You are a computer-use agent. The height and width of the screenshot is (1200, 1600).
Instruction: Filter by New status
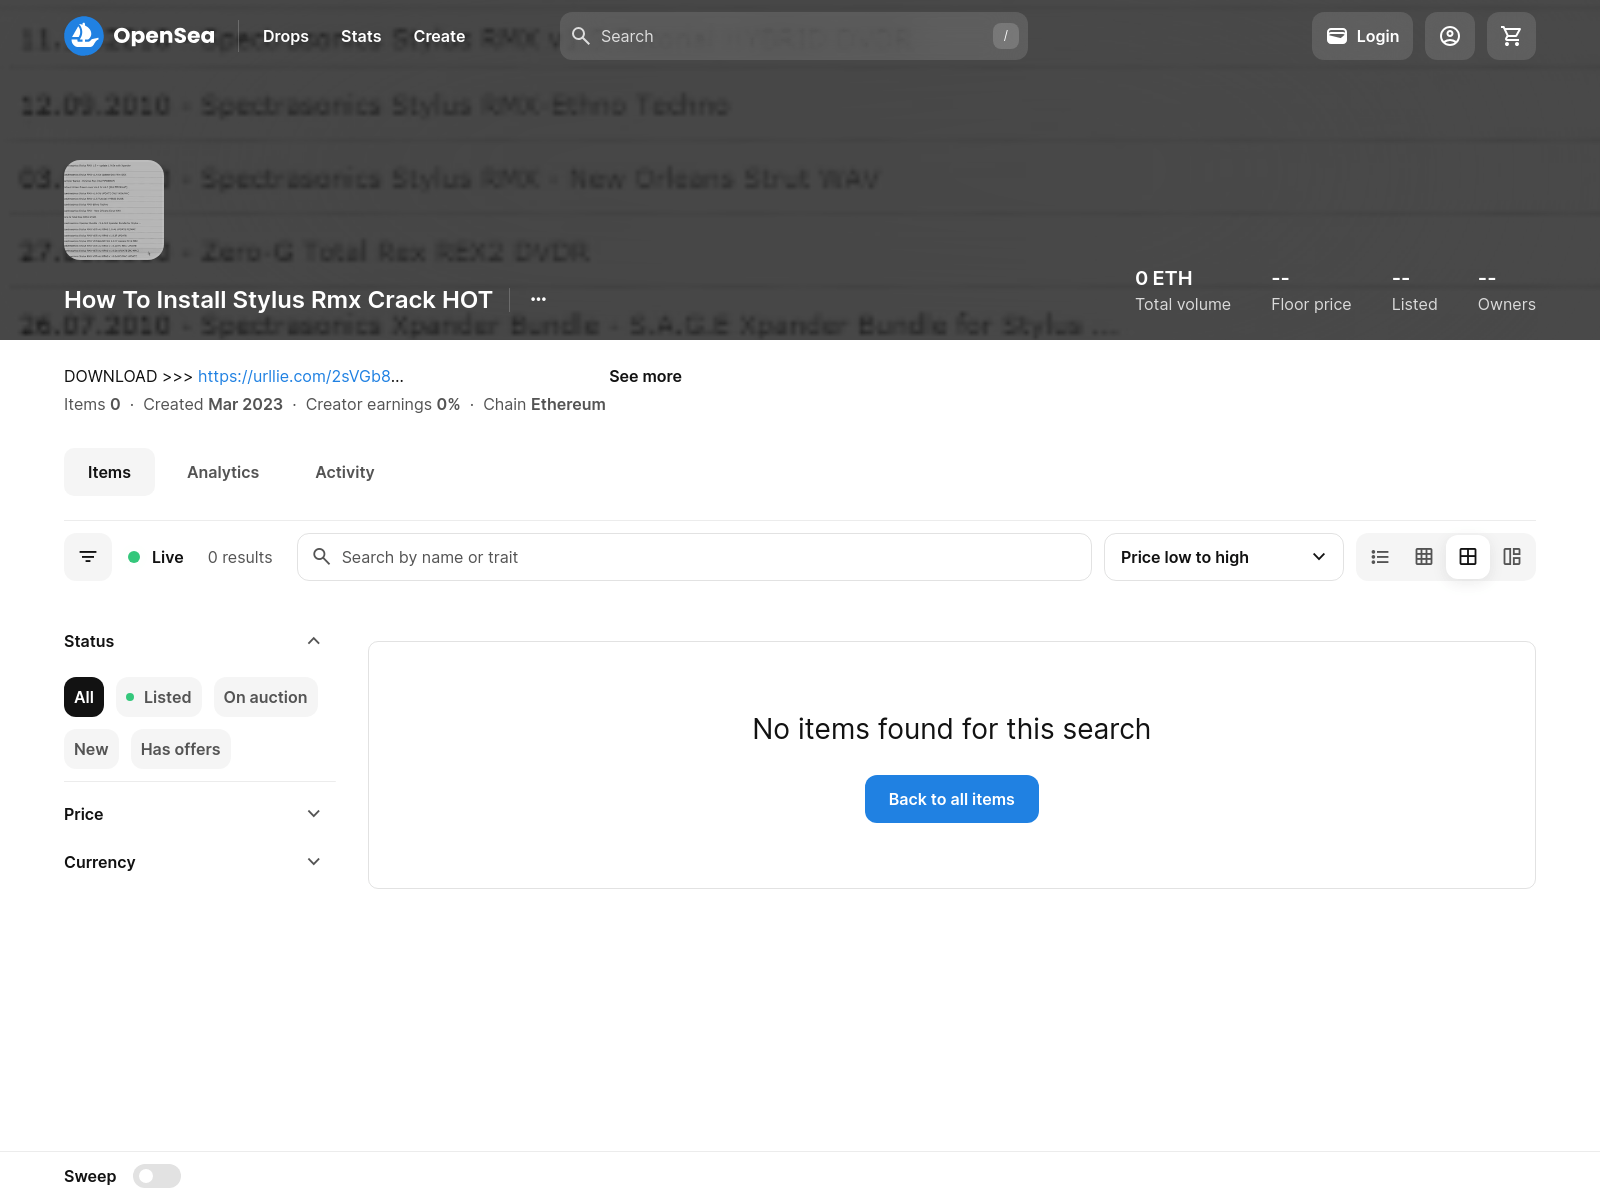tap(91, 749)
